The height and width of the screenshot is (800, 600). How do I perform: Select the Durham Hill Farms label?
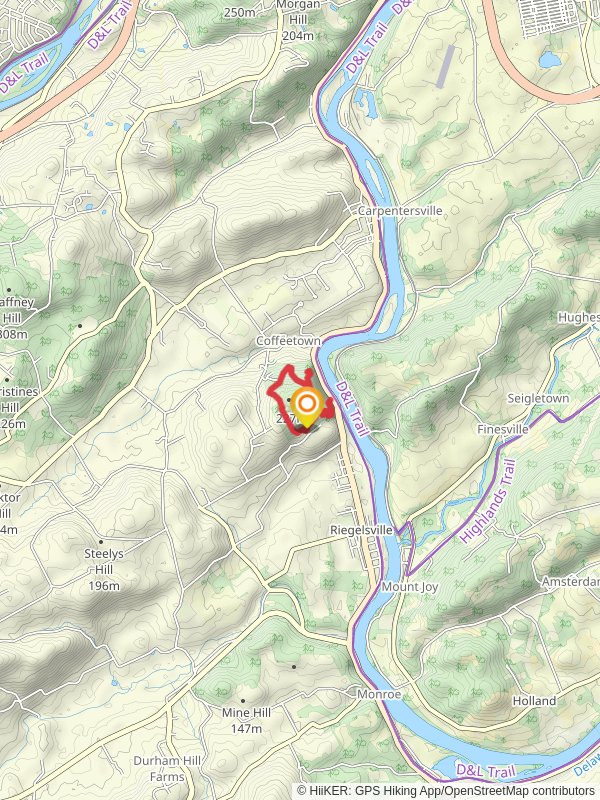167,769
